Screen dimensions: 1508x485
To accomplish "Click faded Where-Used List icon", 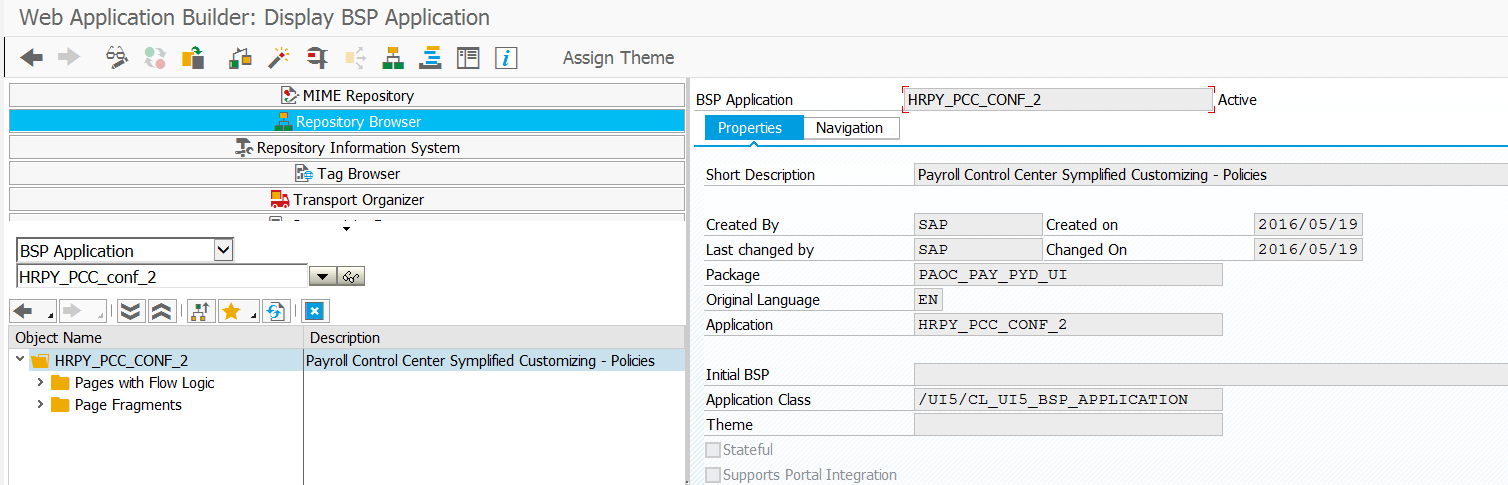I will (x=355, y=58).
